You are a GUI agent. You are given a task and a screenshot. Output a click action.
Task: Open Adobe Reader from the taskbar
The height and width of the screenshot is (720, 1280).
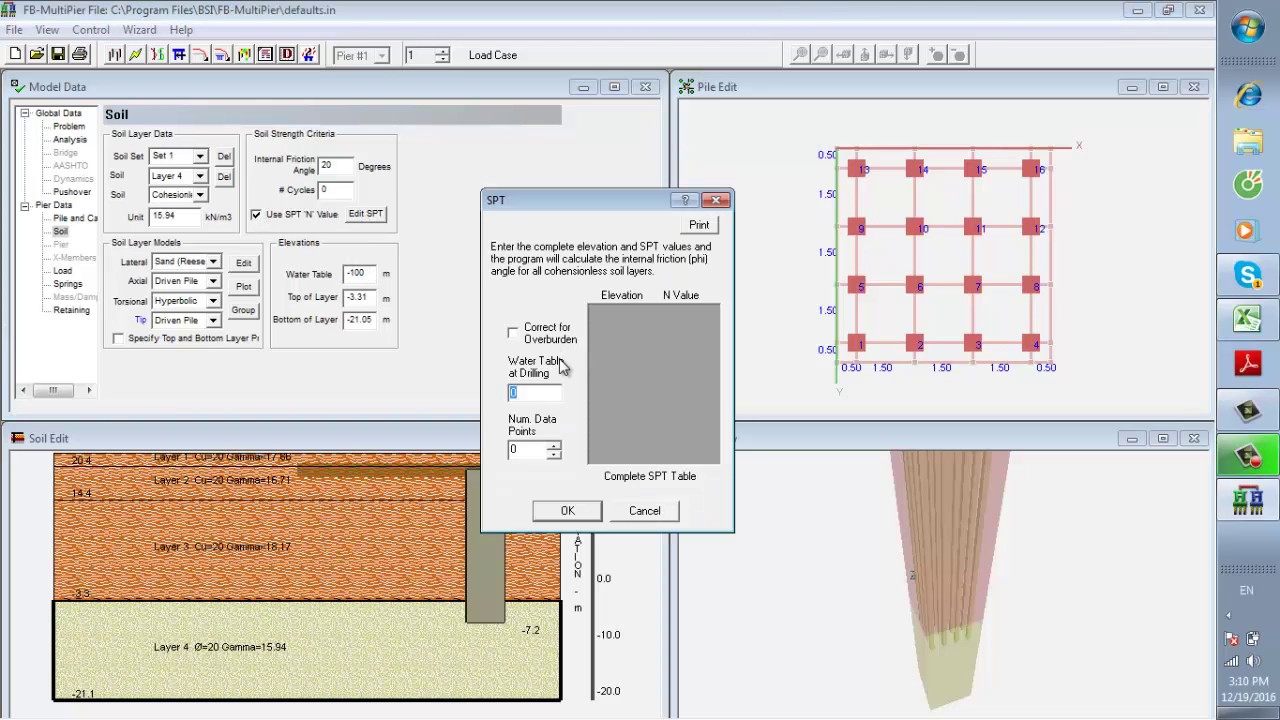(1247, 364)
